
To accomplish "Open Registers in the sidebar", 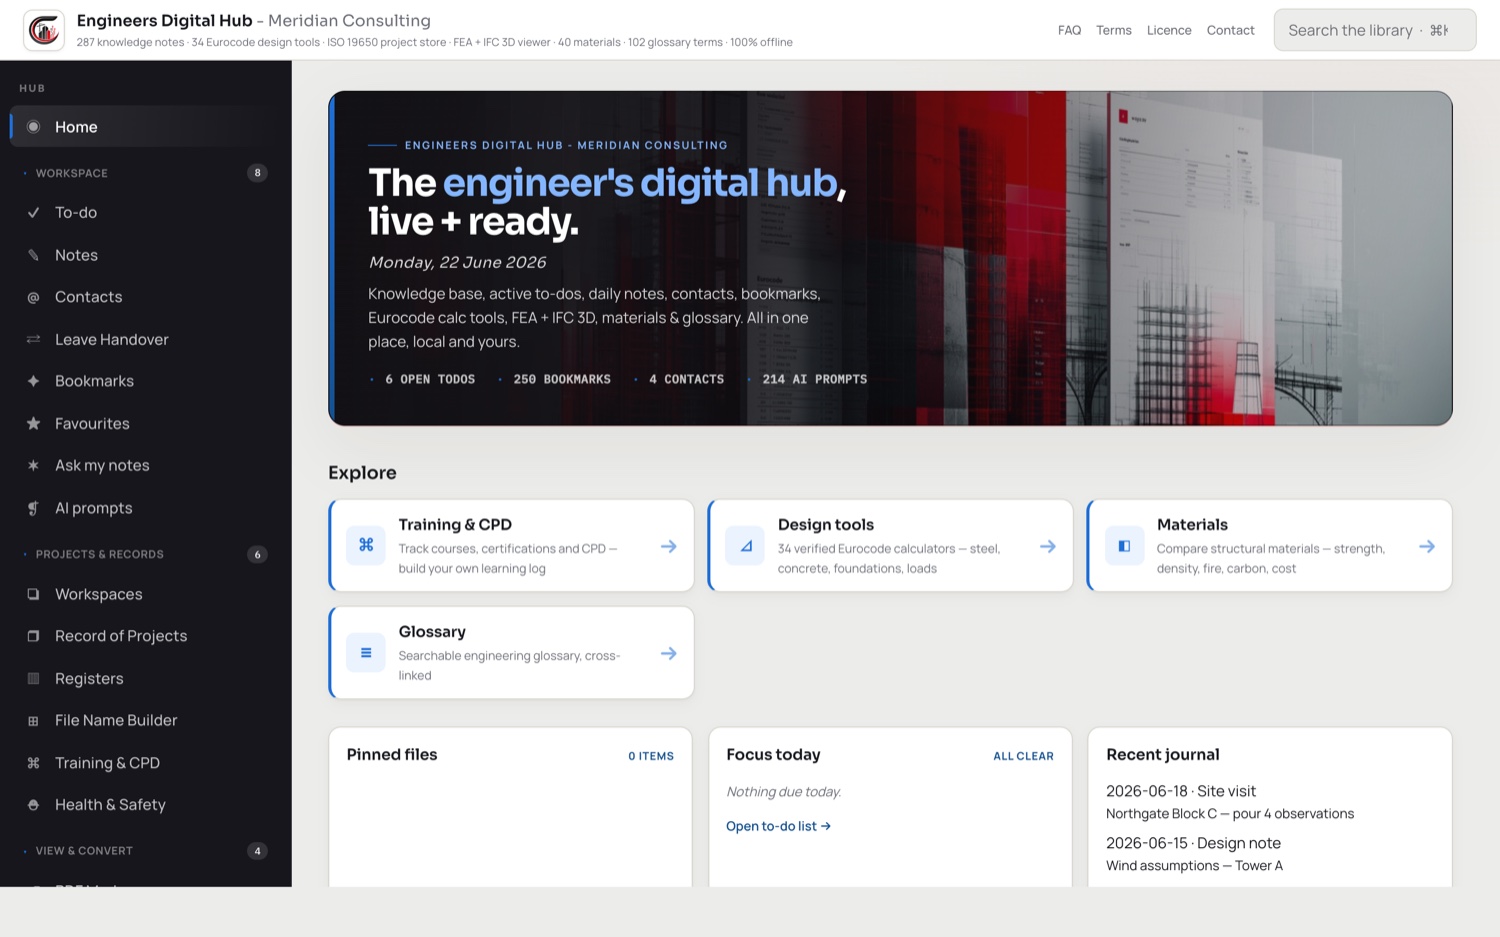I will pos(146,678).
